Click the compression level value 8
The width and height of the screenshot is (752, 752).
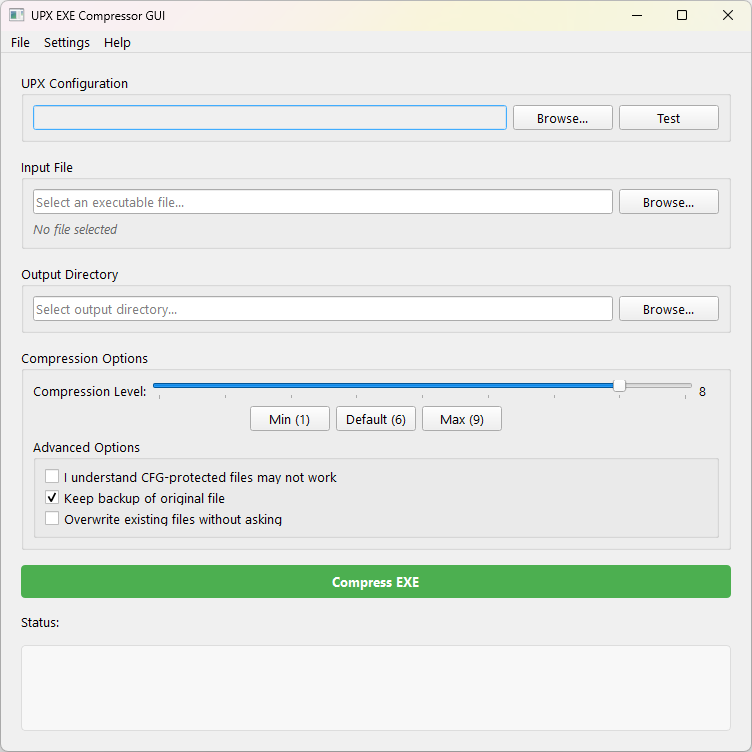tap(702, 392)
